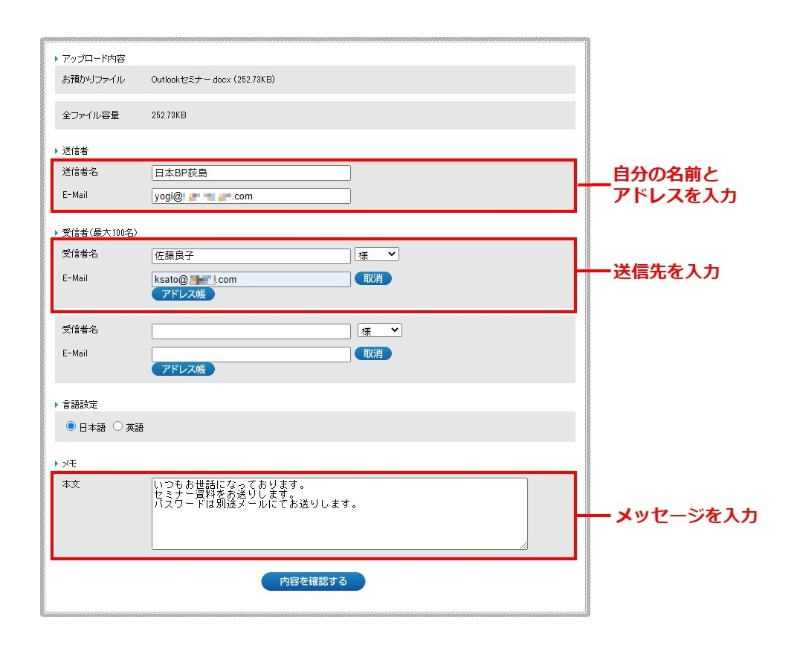Image resolution: width=800 pixels, height=657 pixels.
Task: Click 取消 next to the ksato email
Action: (373, 278)
